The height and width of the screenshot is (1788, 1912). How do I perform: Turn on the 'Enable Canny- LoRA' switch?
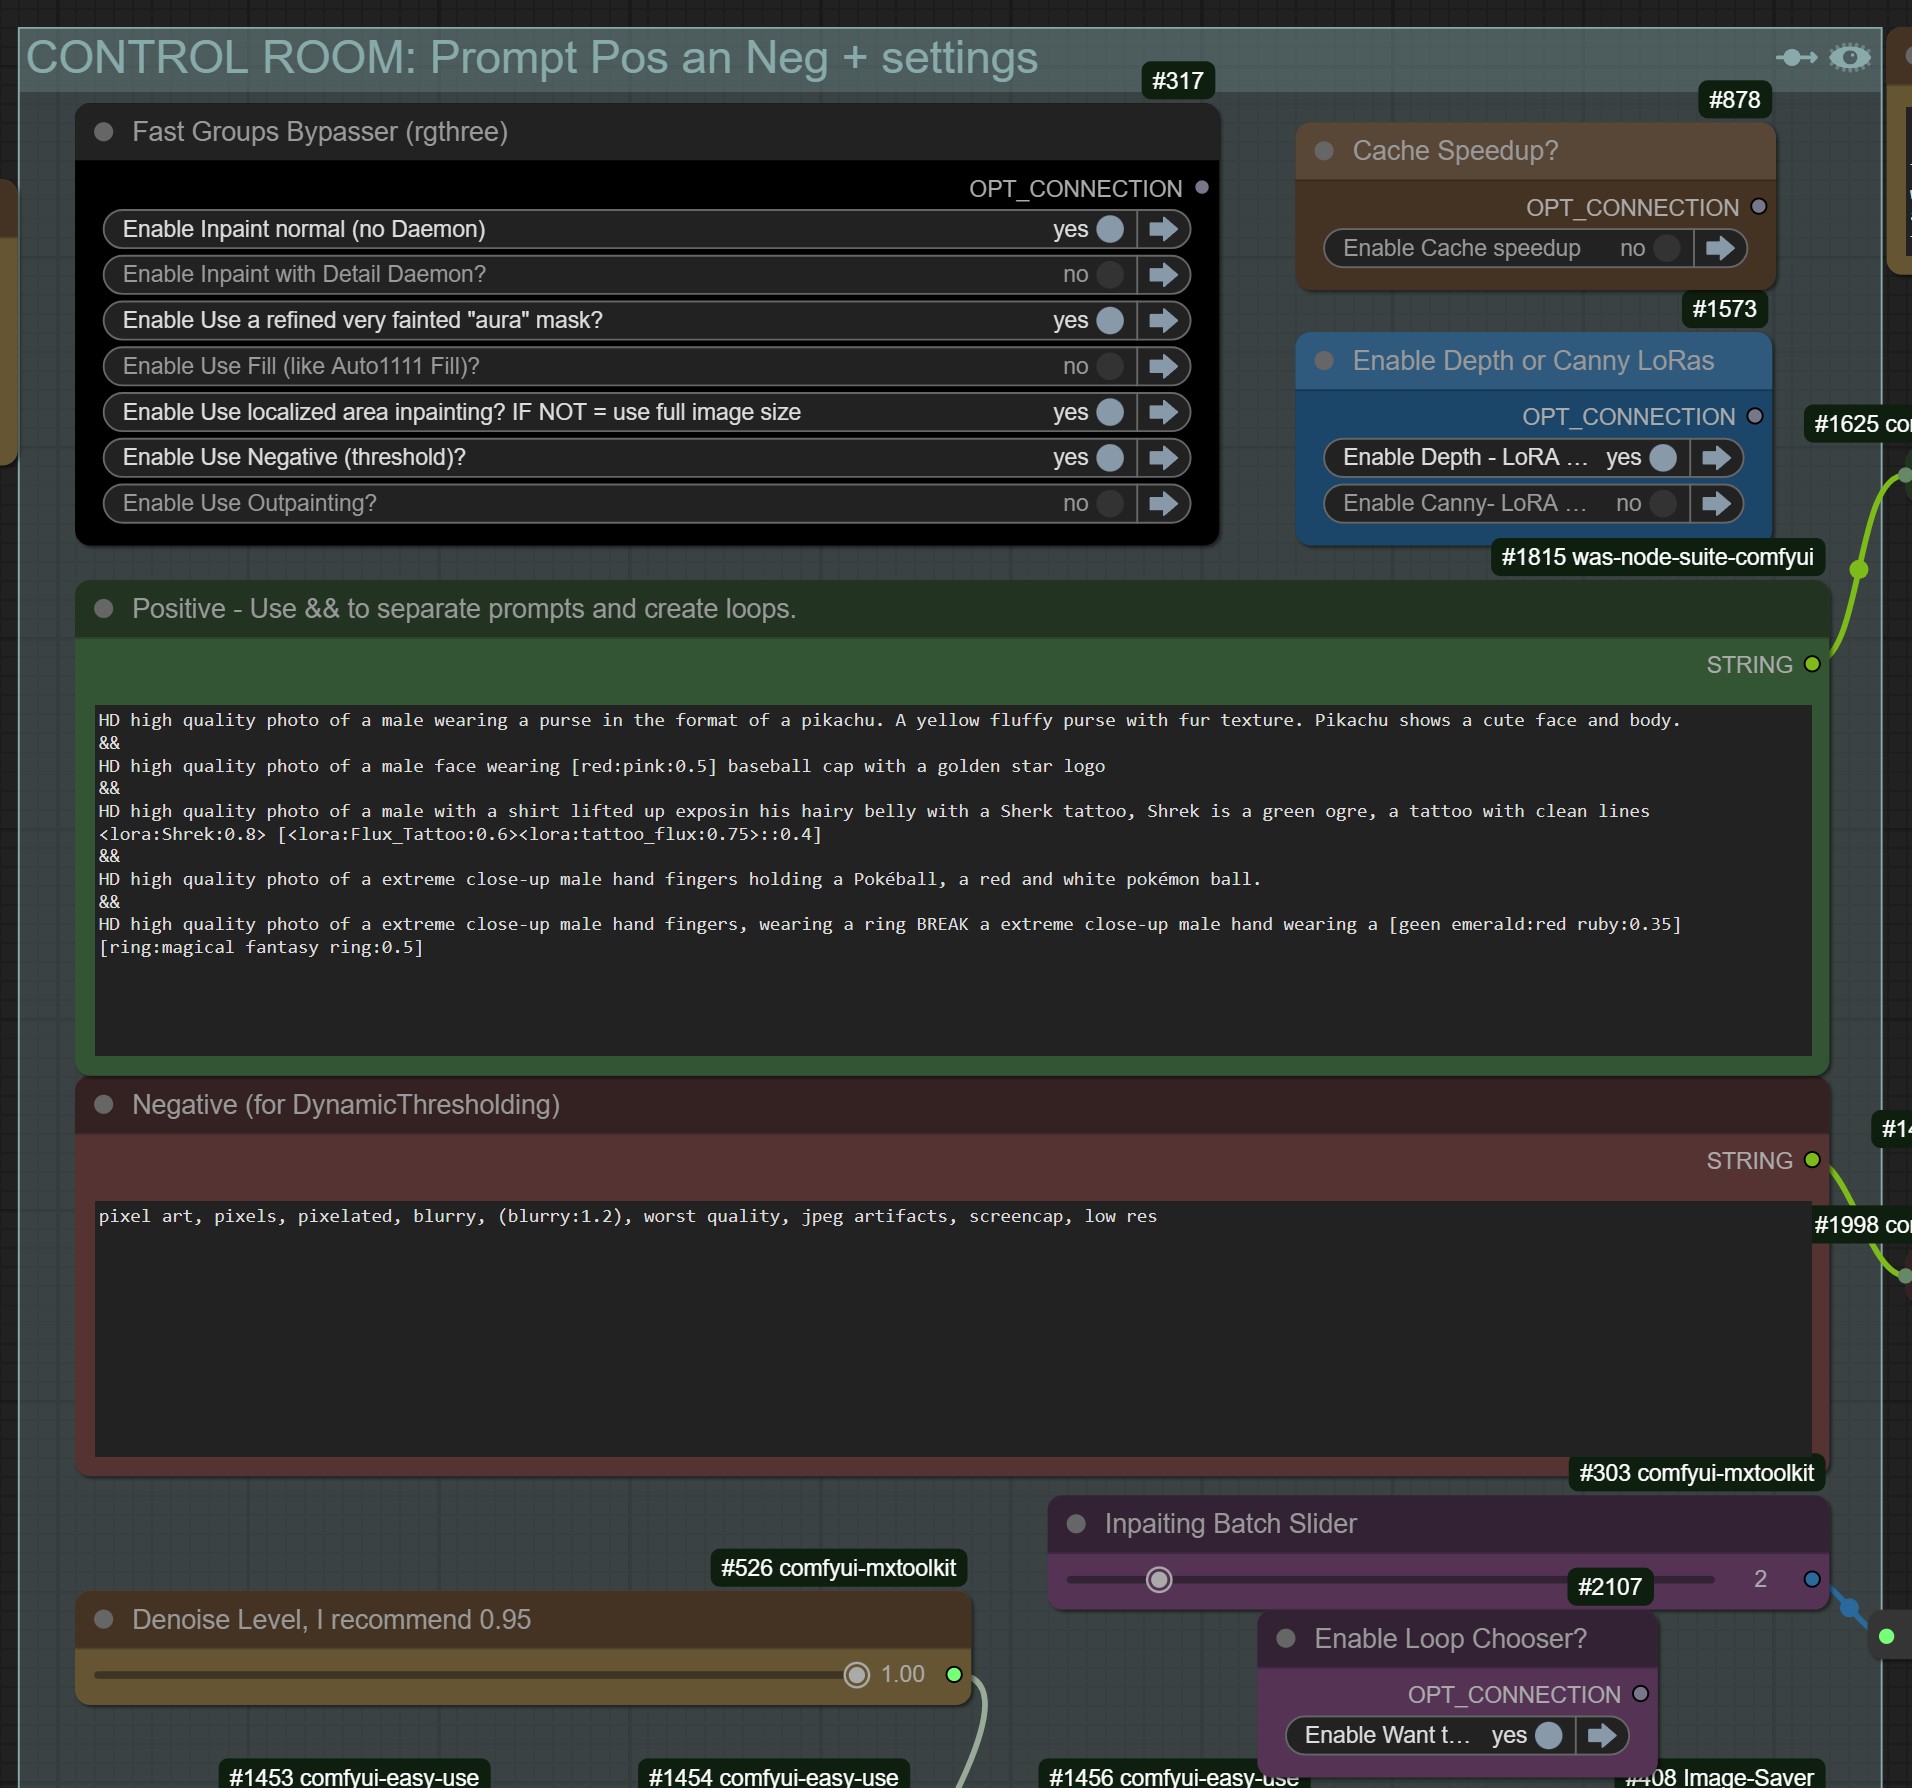coord(1663,503)
